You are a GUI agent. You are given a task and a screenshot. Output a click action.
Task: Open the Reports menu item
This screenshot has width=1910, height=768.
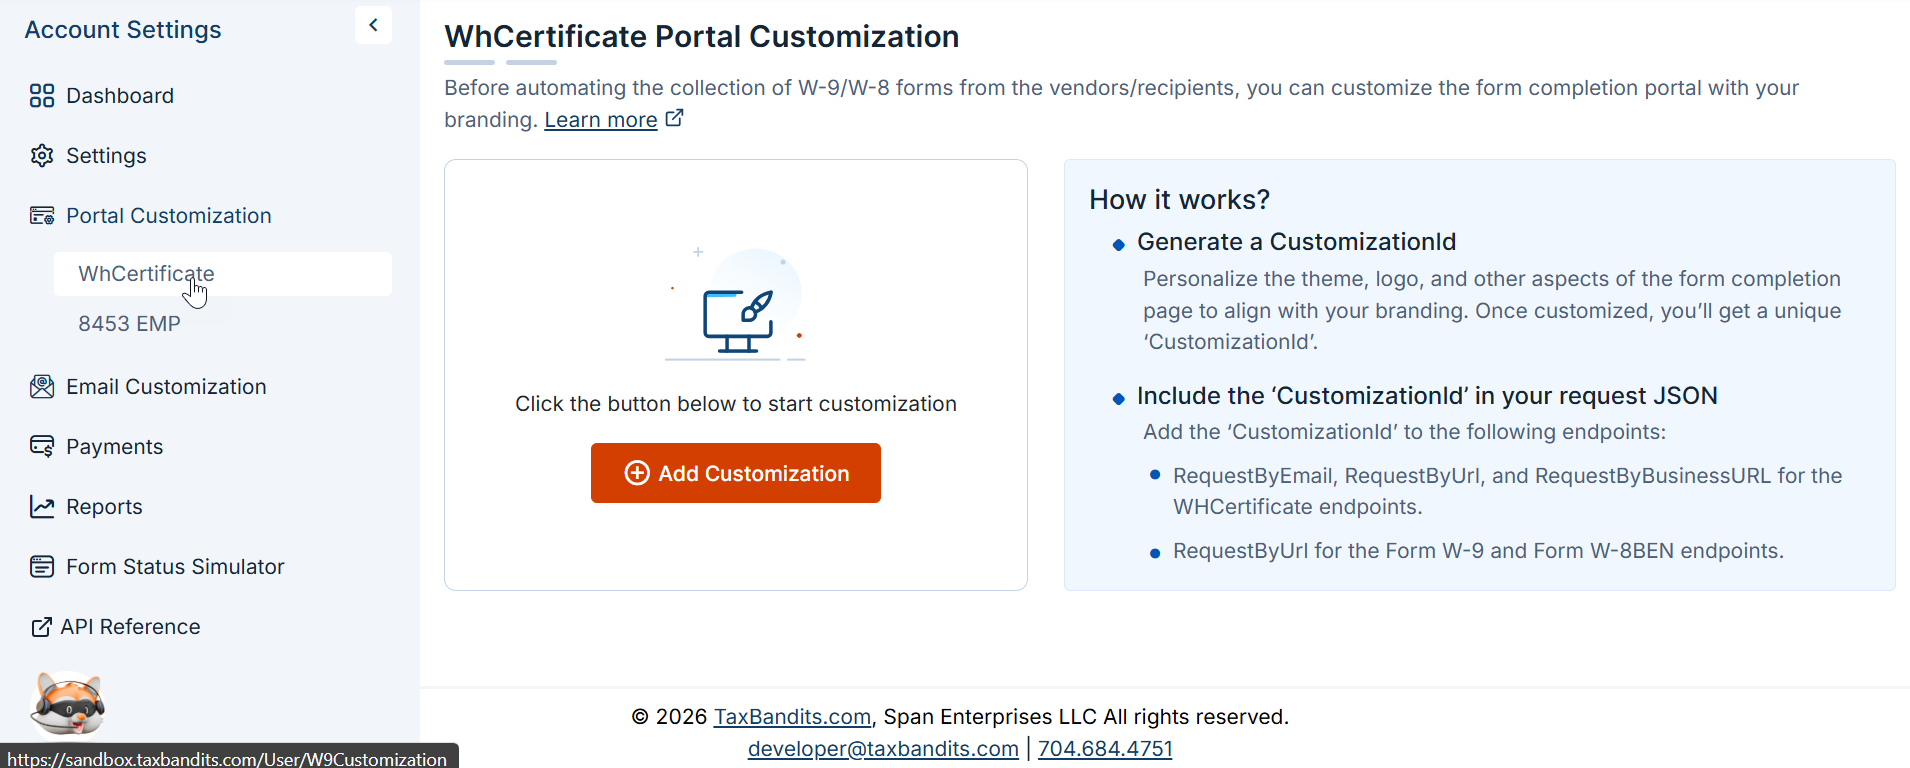[x=104, y=507]
